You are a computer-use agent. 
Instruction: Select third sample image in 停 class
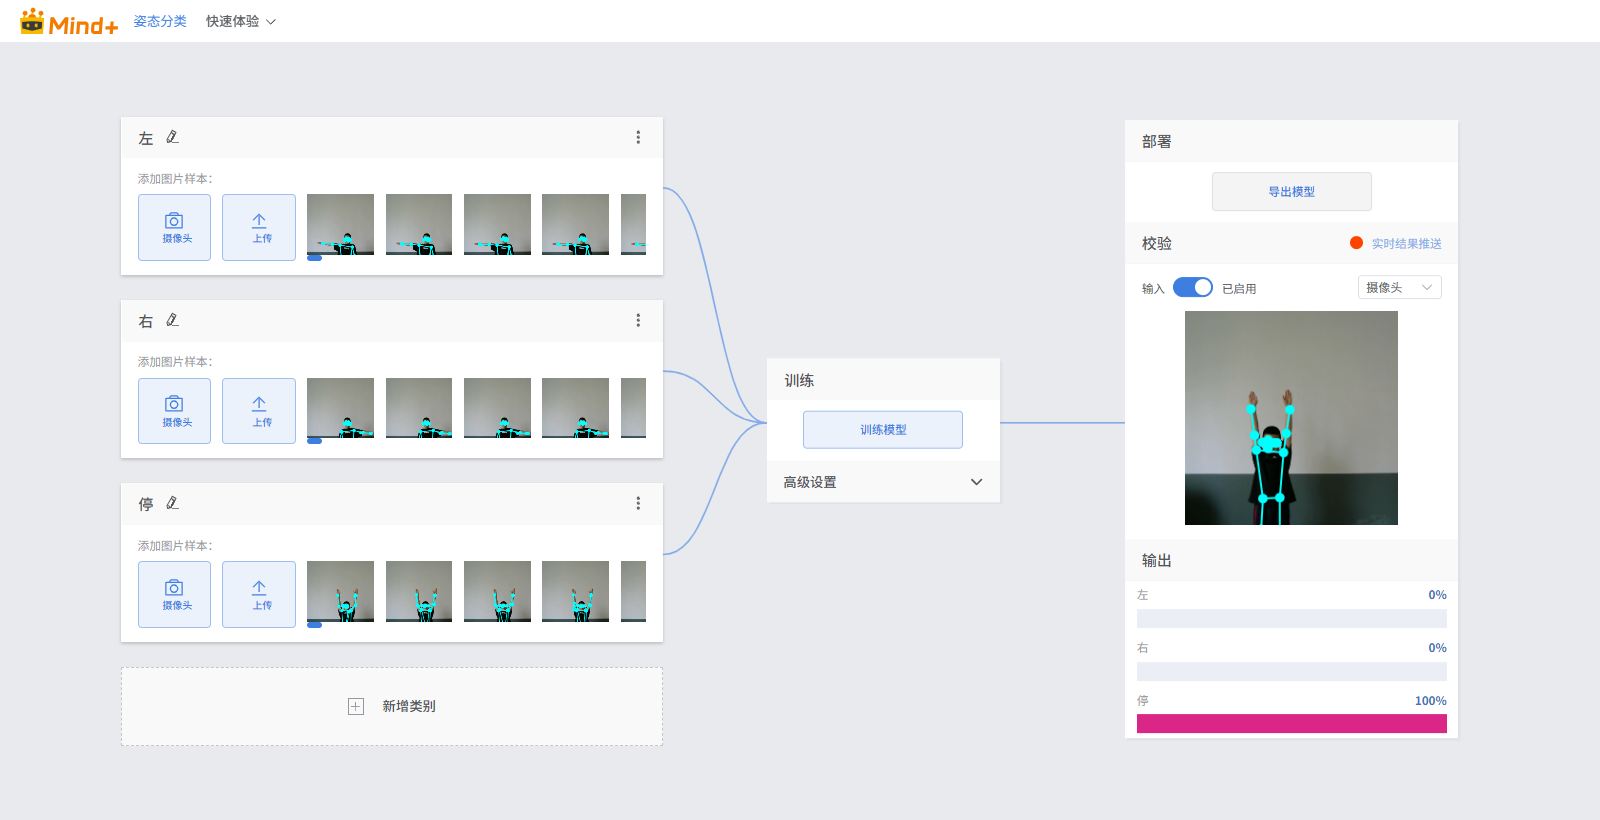tap(497, 591)
